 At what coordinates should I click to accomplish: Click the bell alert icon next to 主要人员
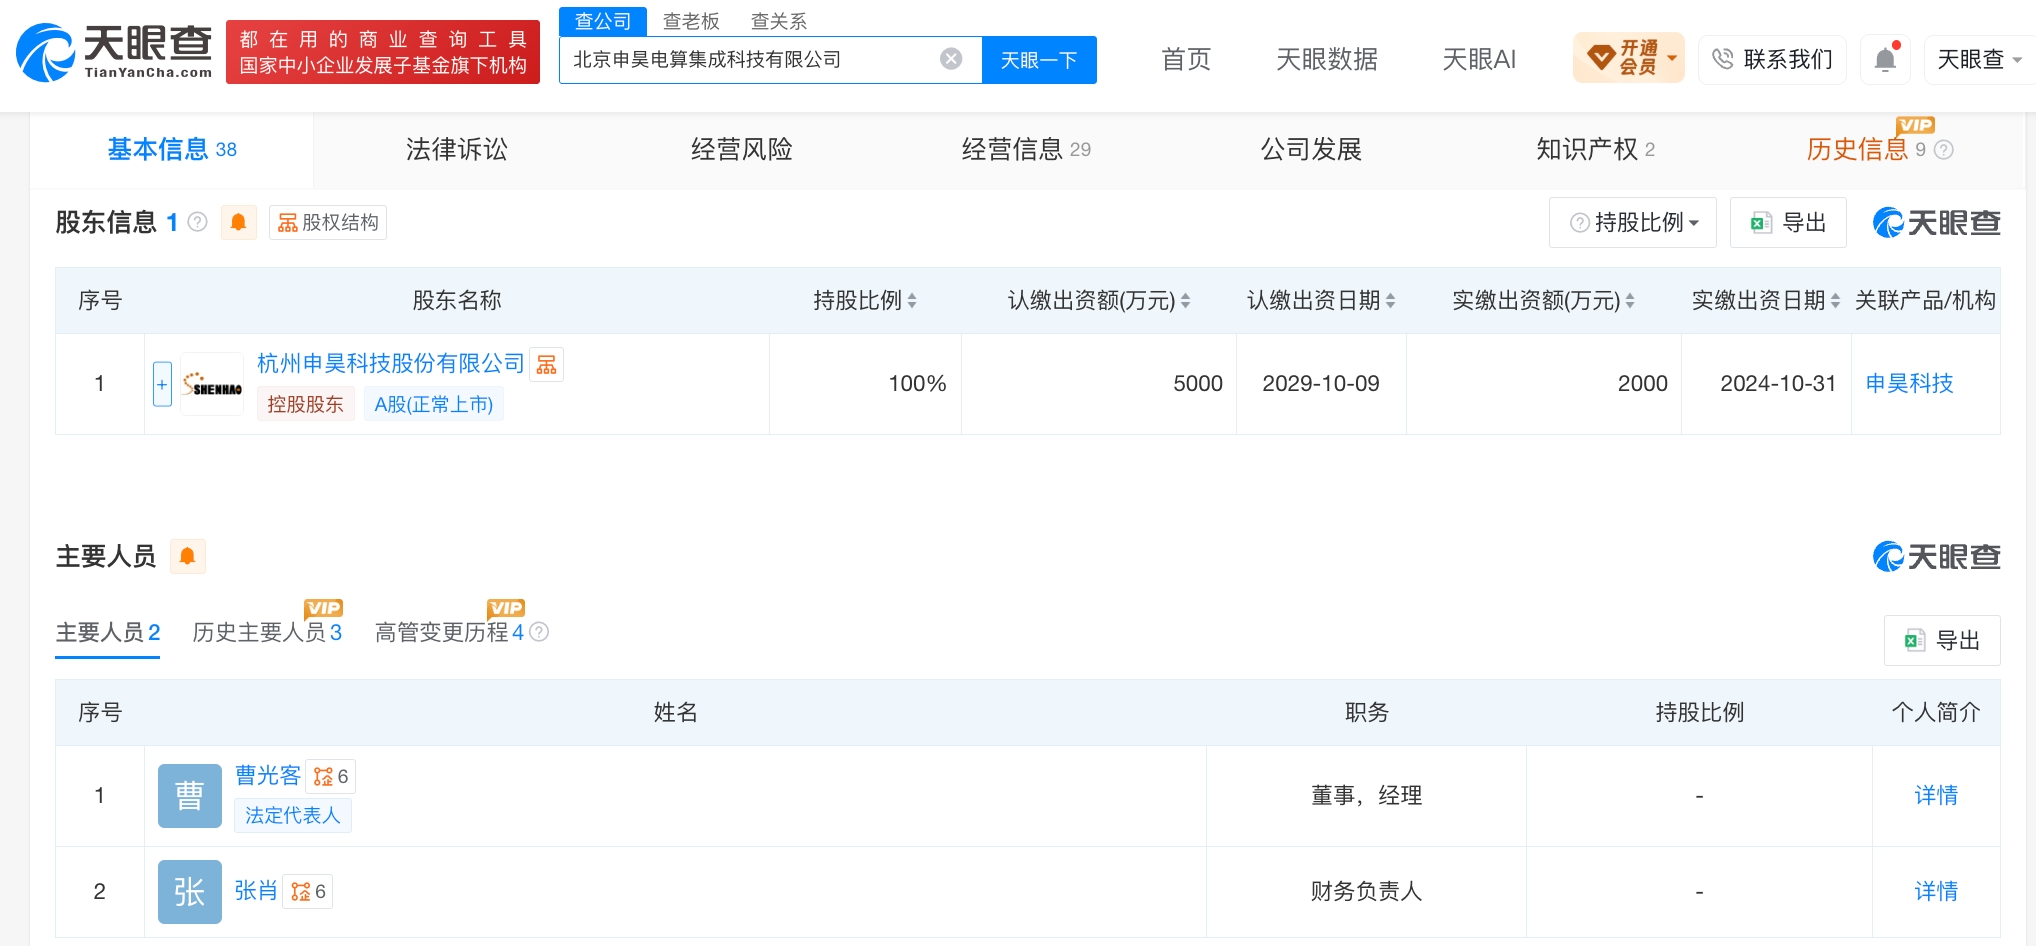(187, 556)
